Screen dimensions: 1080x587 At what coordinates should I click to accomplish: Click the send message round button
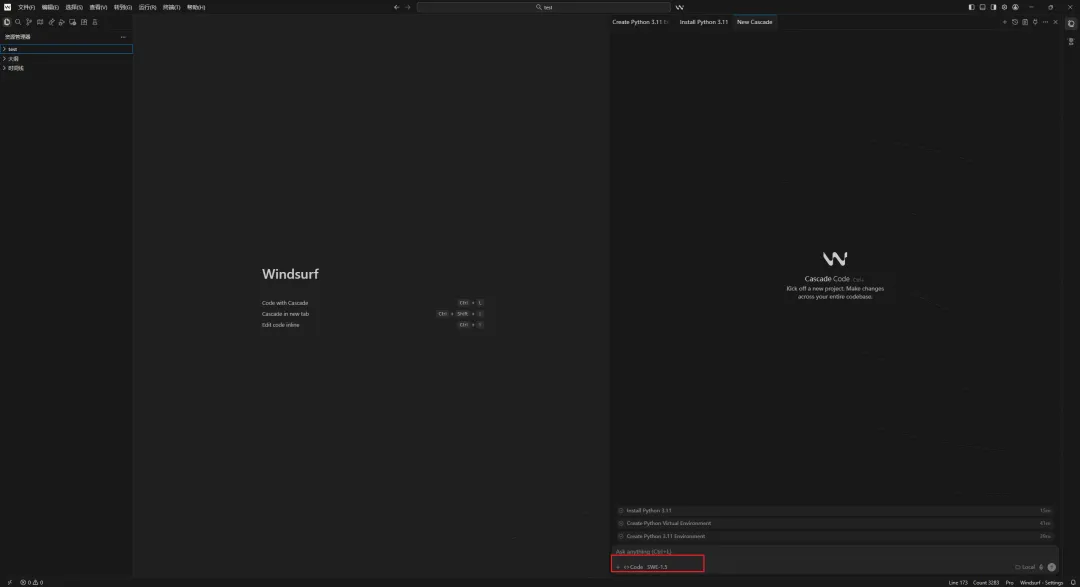[x=1052, y=567]
